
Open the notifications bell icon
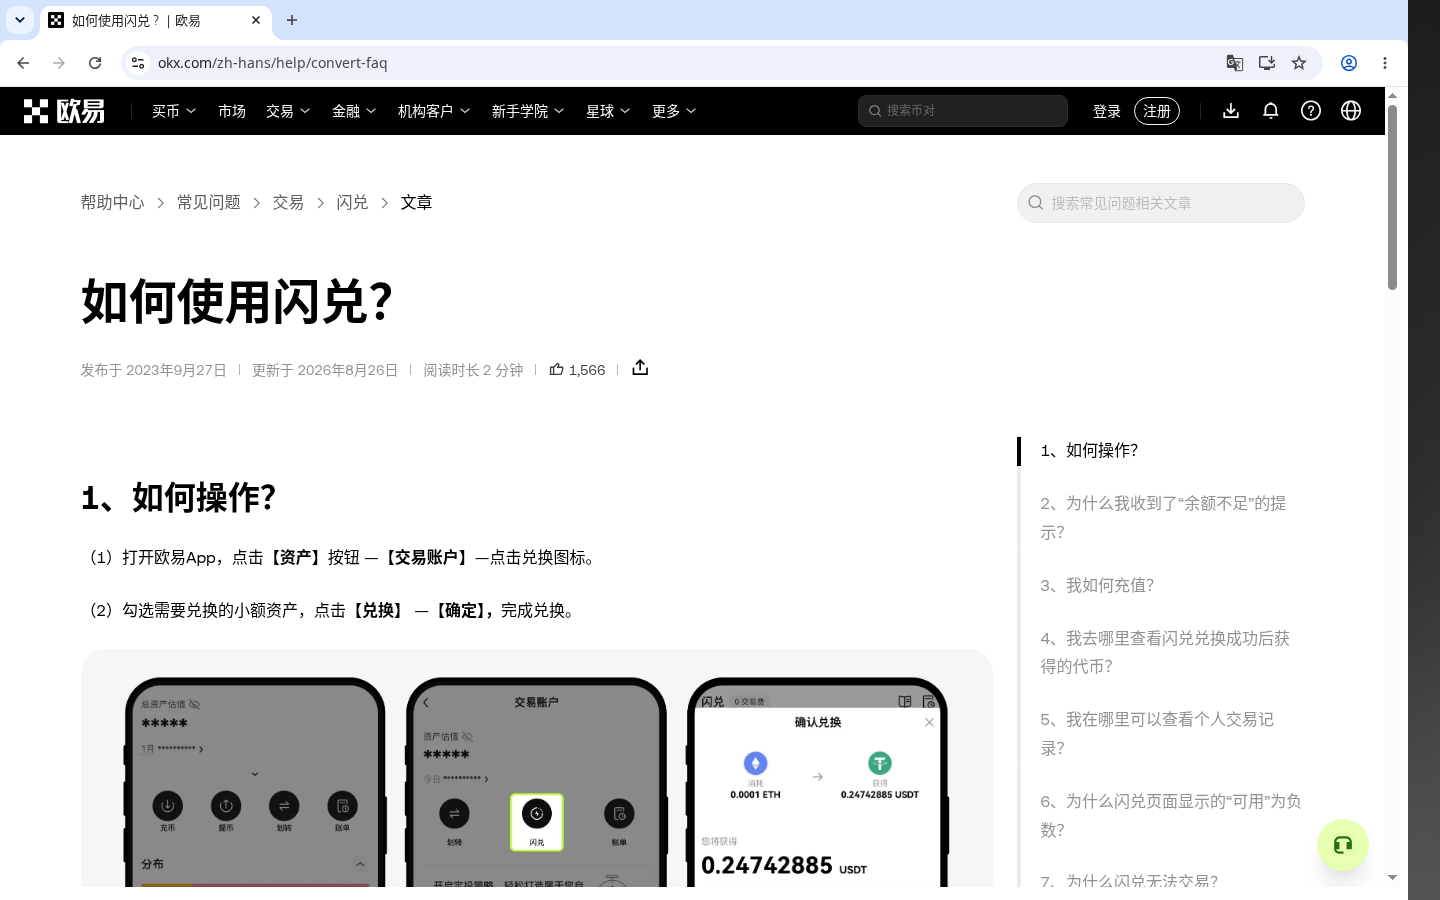(x=1271, y=111)
